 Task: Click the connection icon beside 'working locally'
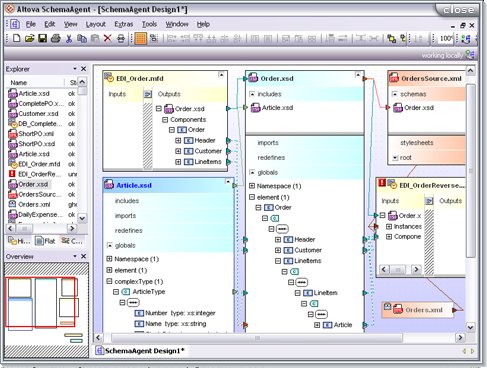coord(470,55)
